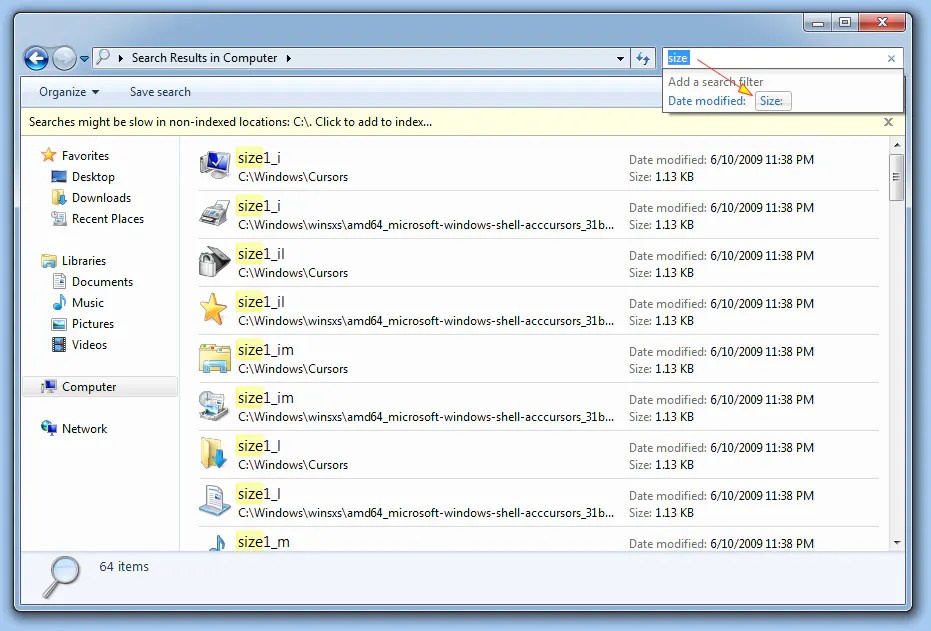This screenshot has width=931, height=631.
Task: Maximize the search results window
Action: click(x=845, y=23)
